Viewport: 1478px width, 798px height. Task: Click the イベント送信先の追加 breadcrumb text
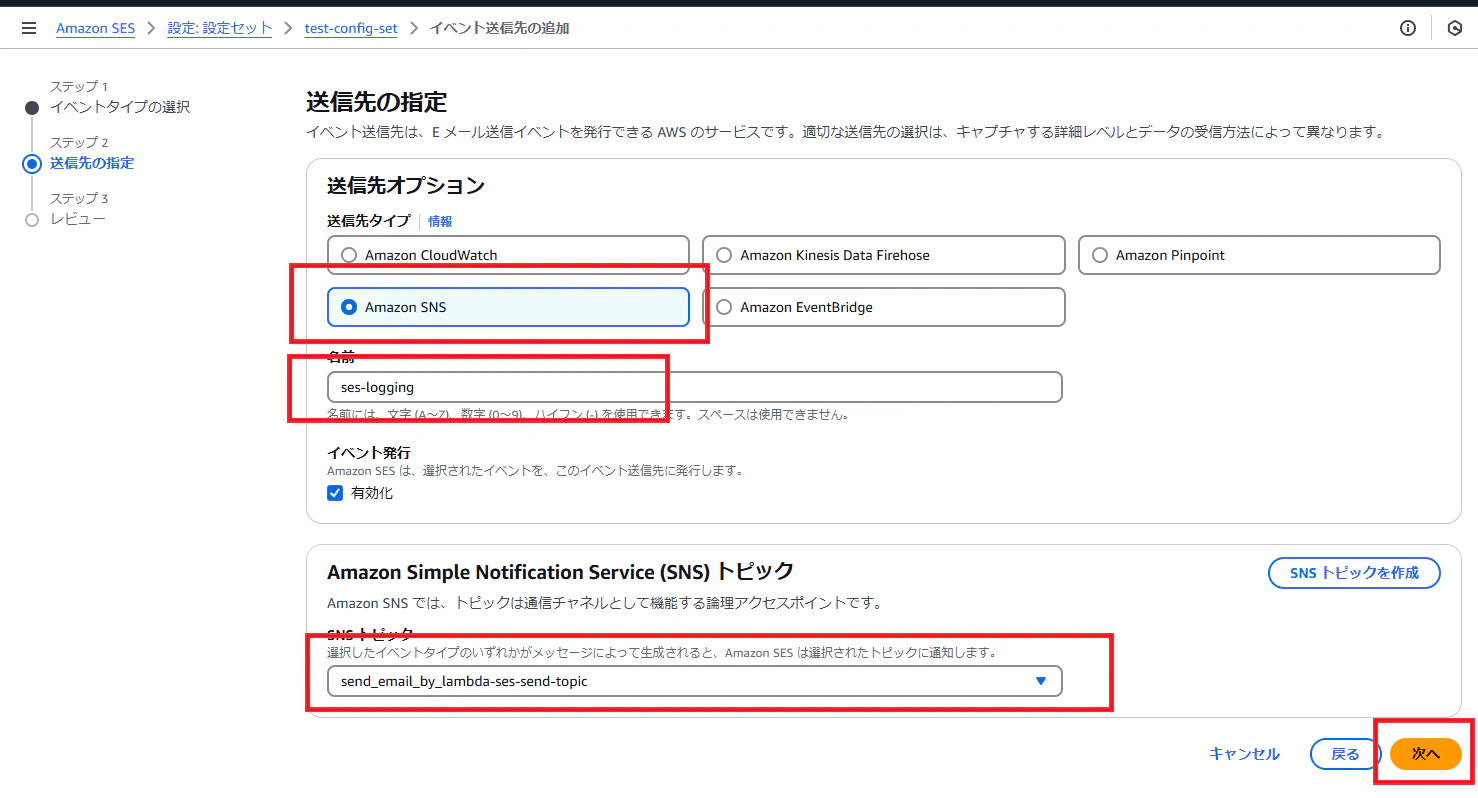[x=499, y=28]
